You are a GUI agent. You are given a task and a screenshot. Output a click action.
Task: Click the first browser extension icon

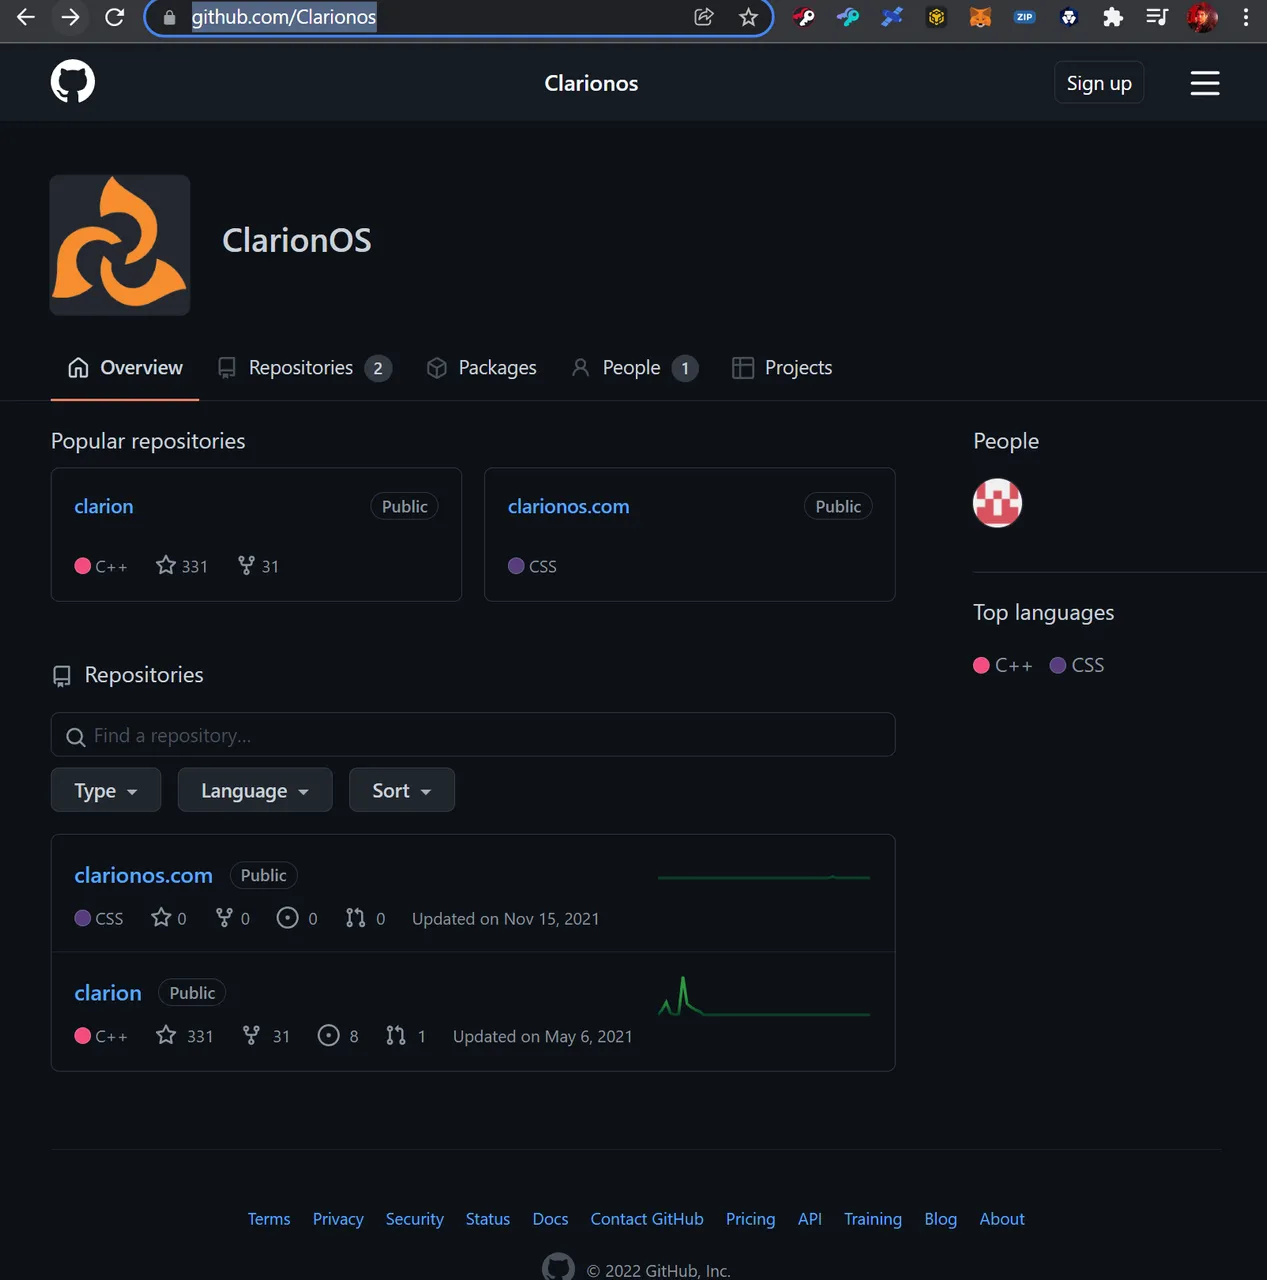(804, 17)
